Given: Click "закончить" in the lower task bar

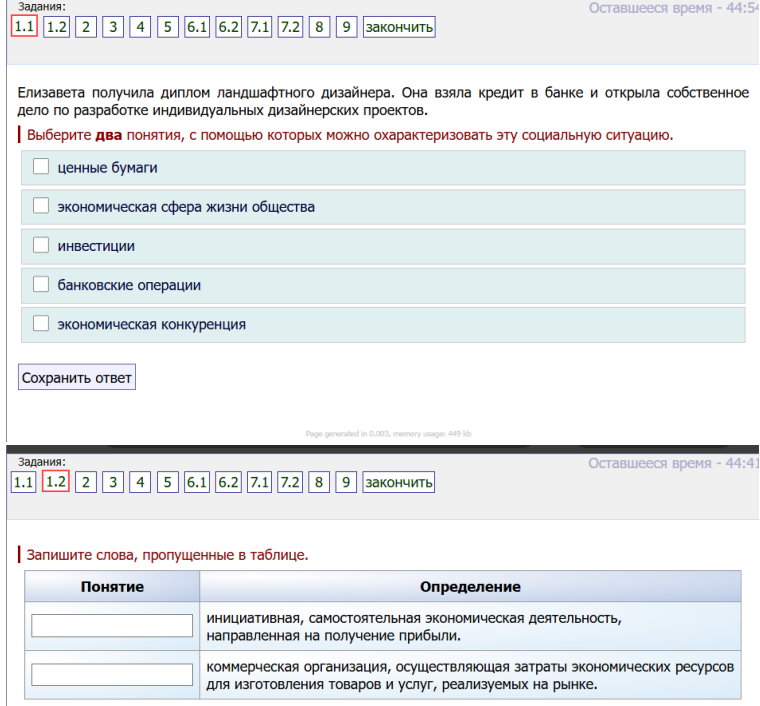Looking at the screenshot, I should [399, 483].
